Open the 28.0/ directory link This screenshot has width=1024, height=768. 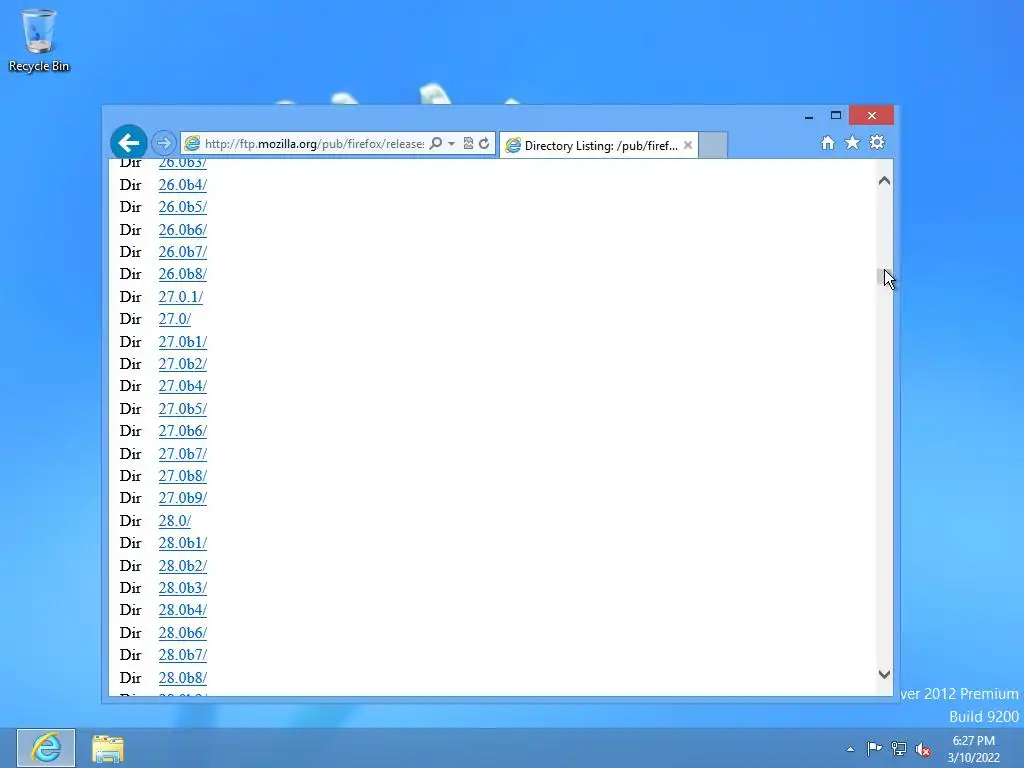click(x=174, y=521)
